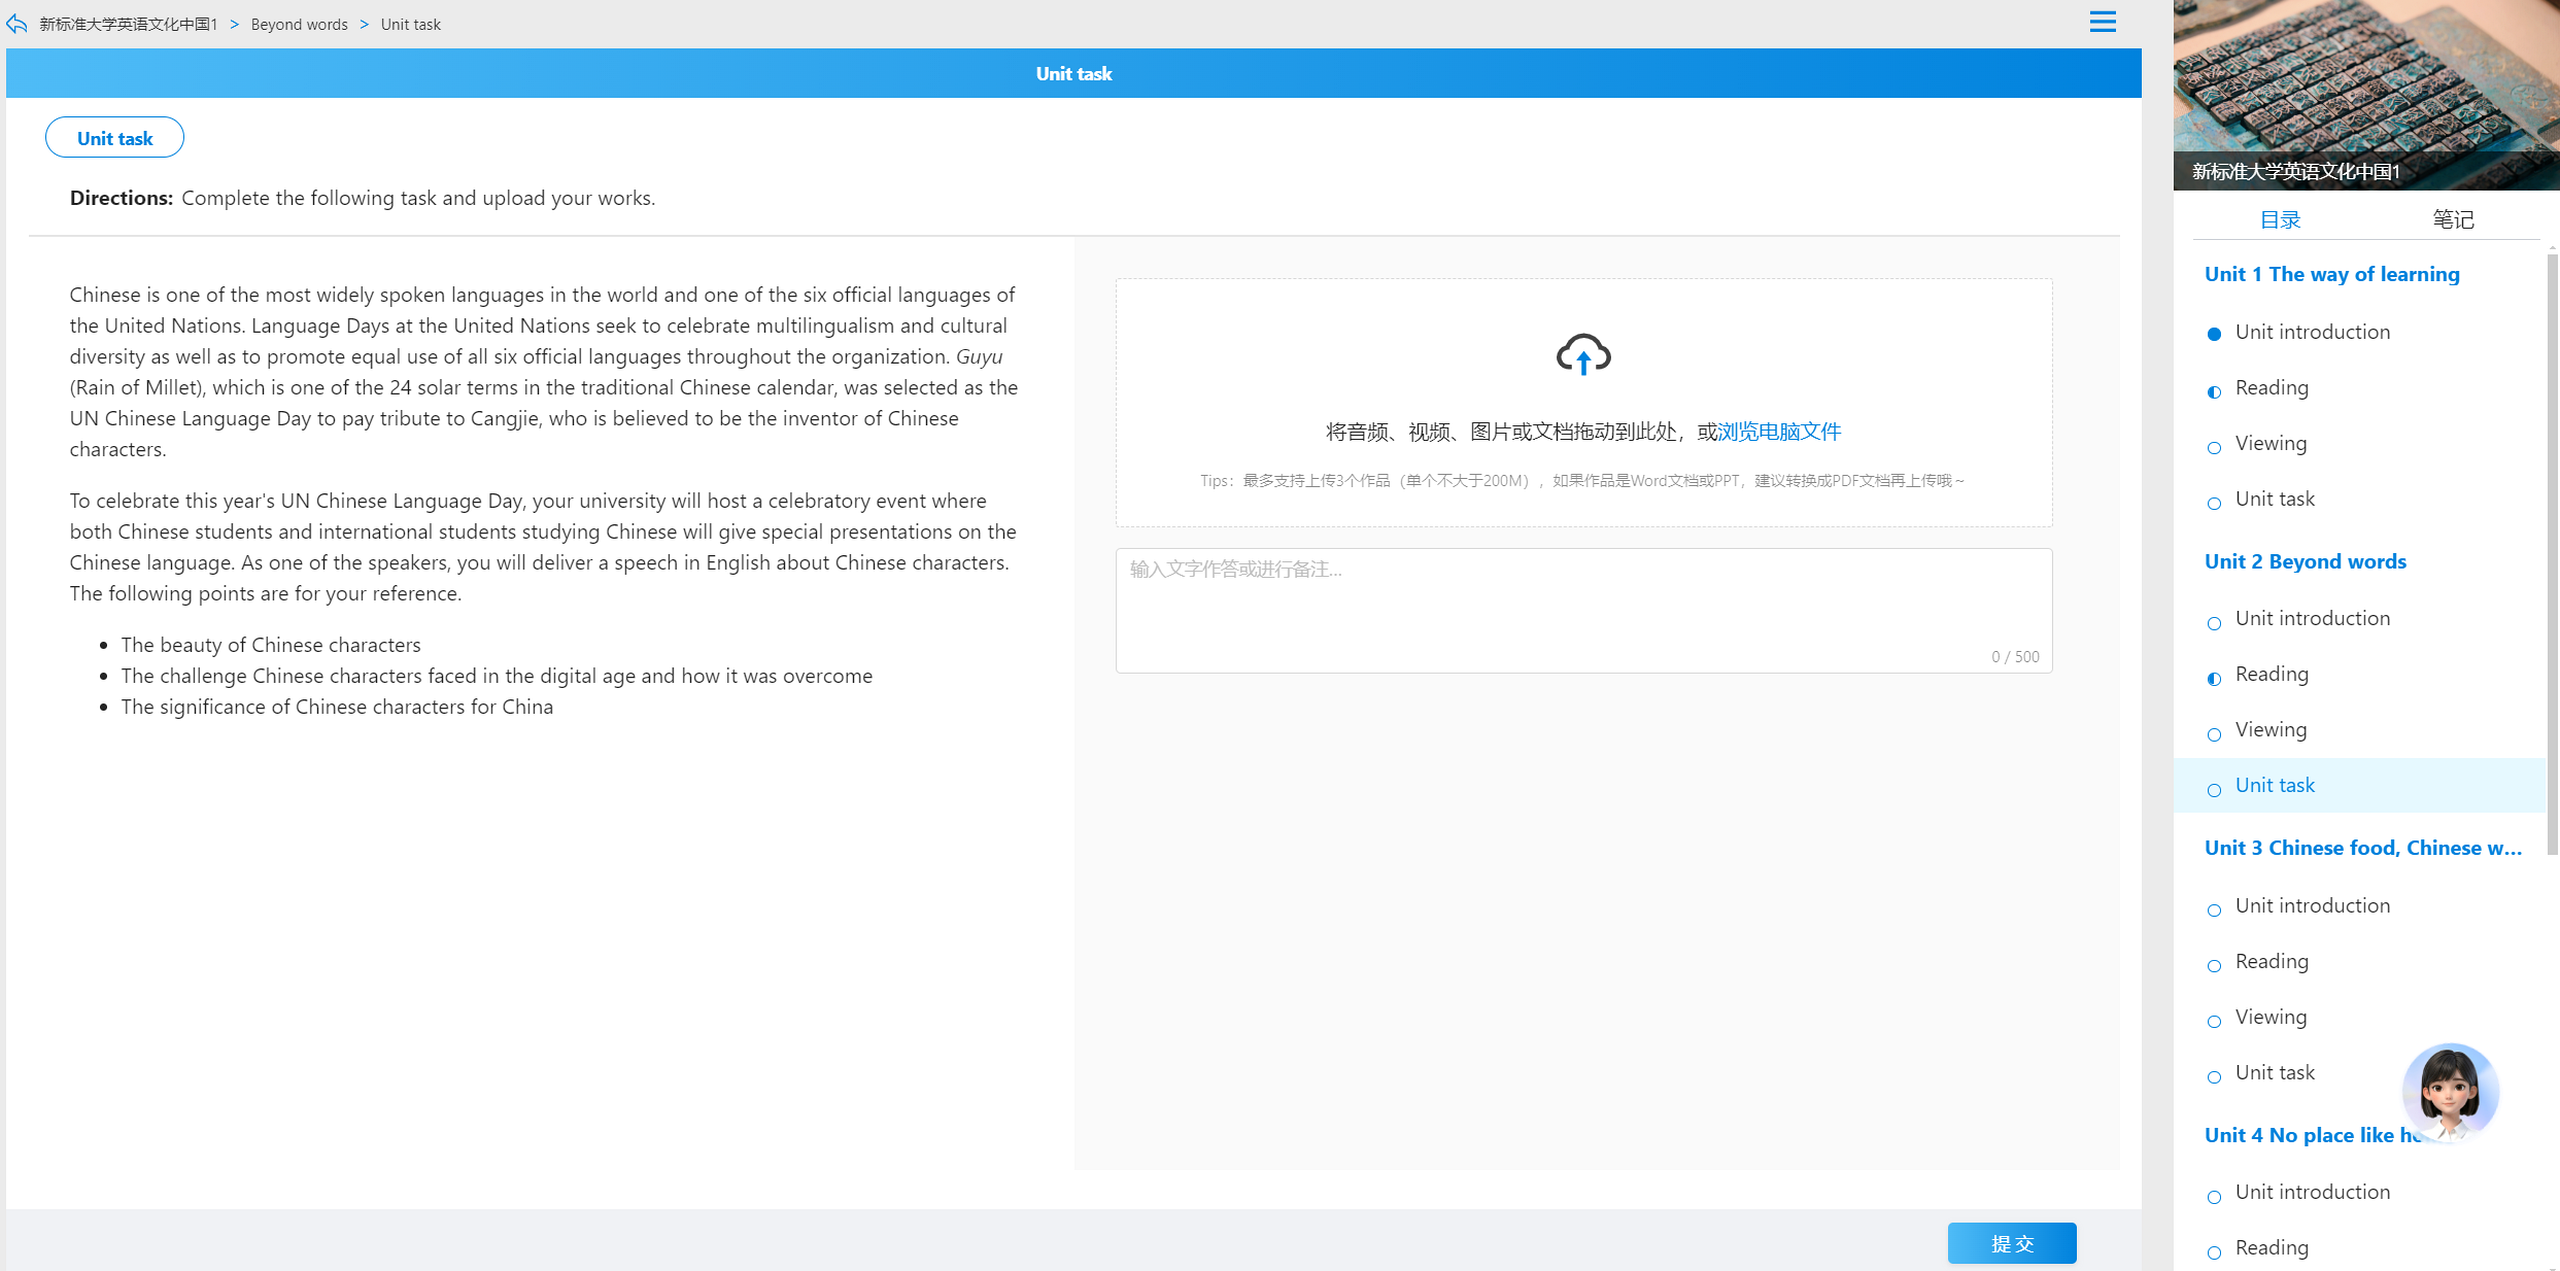The width and height of the screenshot is (2560, 1271).
Task: Collapse Unit 1 The way of learning
Action: 2331,274
